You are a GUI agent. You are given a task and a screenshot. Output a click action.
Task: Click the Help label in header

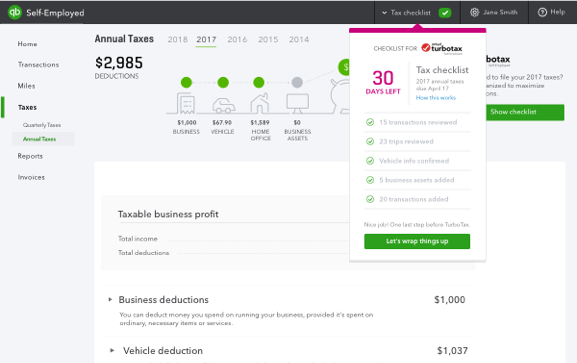[557, 12]
